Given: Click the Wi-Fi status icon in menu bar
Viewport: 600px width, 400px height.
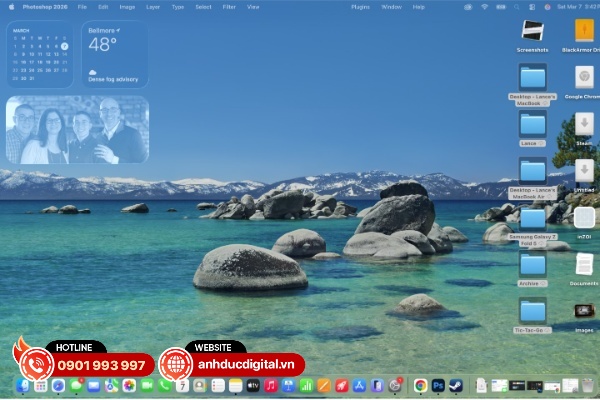Looking at the screenshot, I should point(484,7).
